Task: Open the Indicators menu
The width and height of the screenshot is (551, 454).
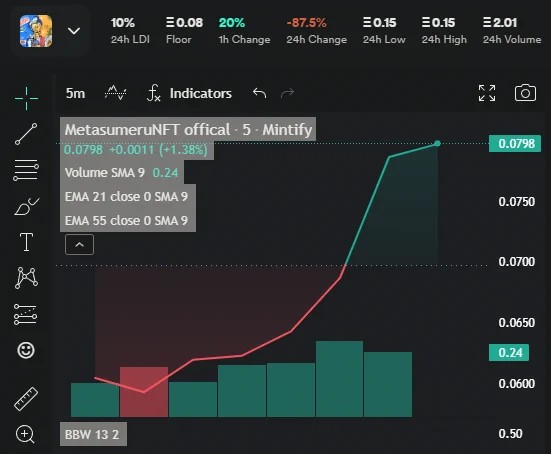Action: pyautogui.click(x=201, y=93)
